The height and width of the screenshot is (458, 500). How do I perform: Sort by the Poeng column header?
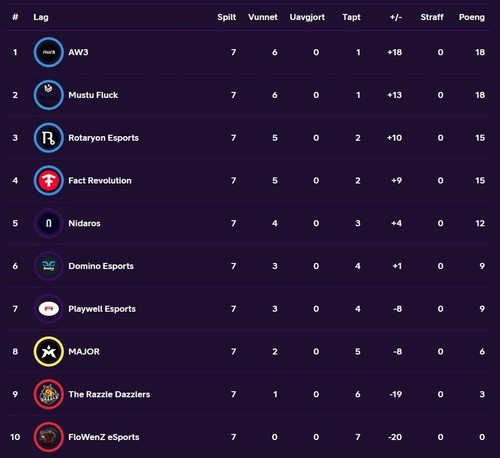(x=472, y=17)
